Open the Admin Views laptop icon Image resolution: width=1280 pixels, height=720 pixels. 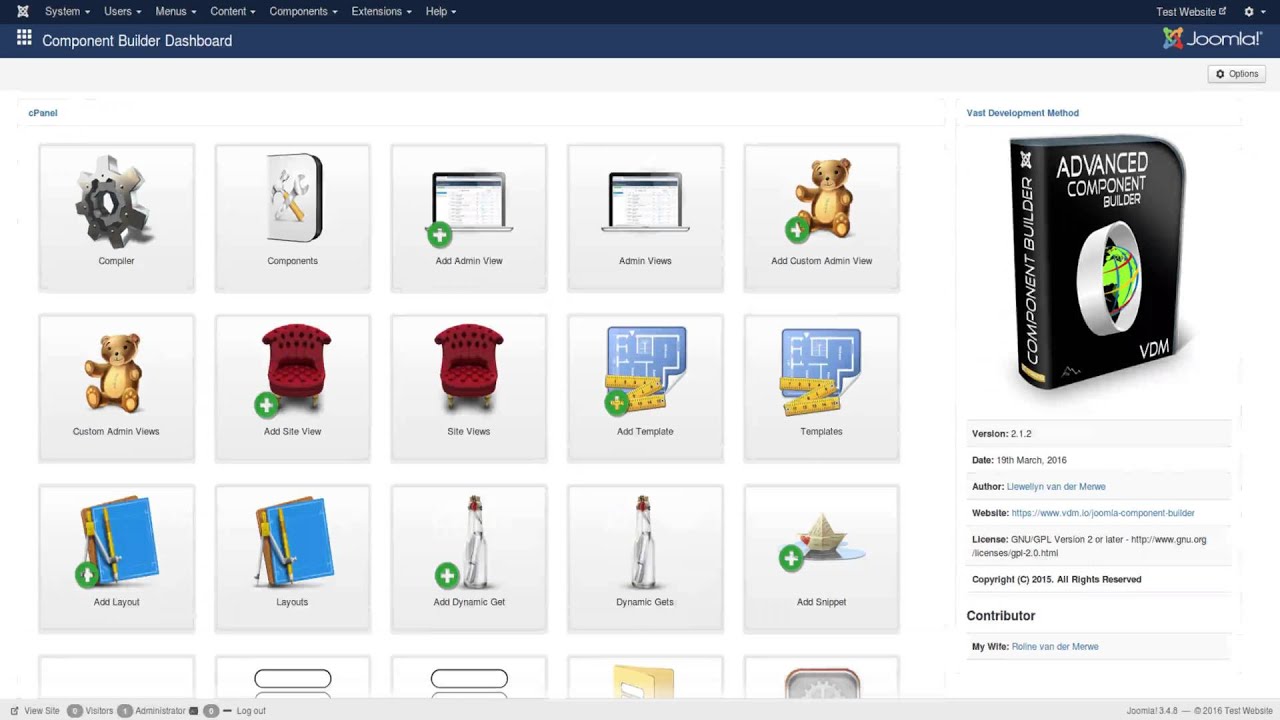point(645,202)
